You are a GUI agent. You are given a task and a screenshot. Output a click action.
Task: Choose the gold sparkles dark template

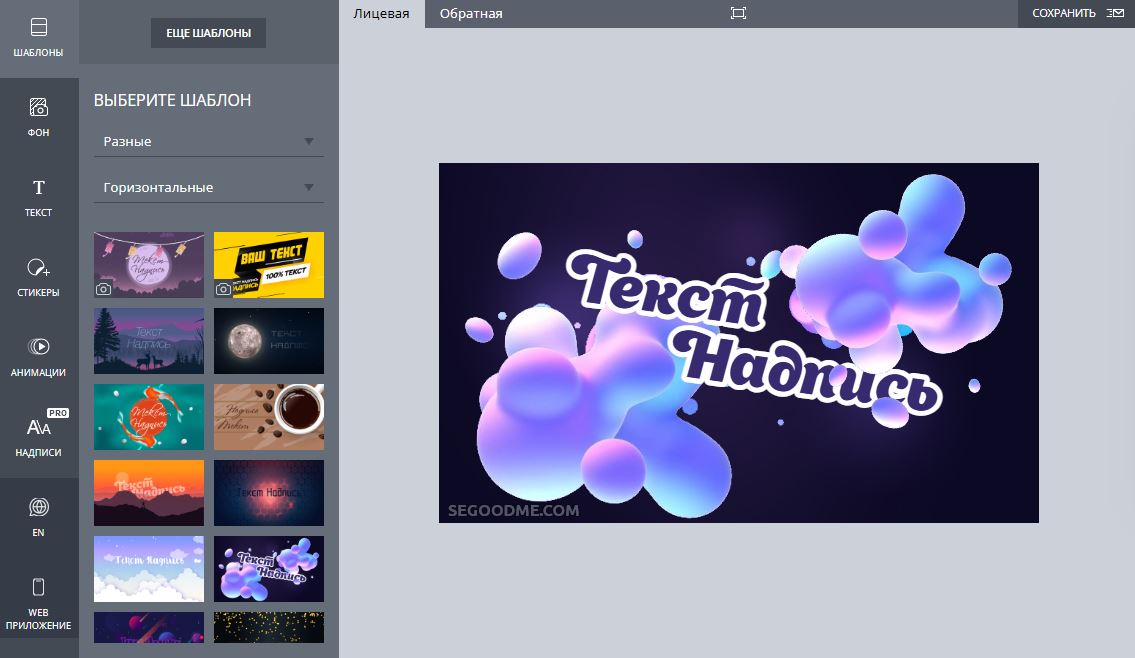(x=269, y=628)
